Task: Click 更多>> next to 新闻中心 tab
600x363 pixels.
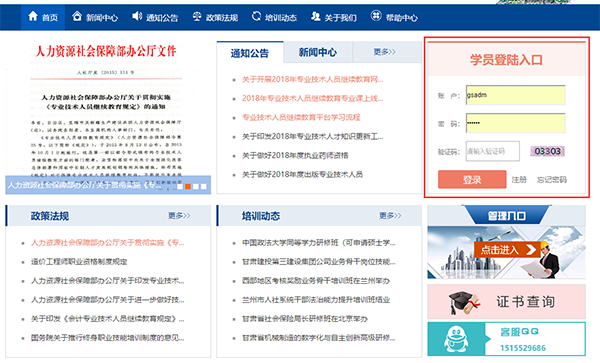Action: tap(385, 52)
